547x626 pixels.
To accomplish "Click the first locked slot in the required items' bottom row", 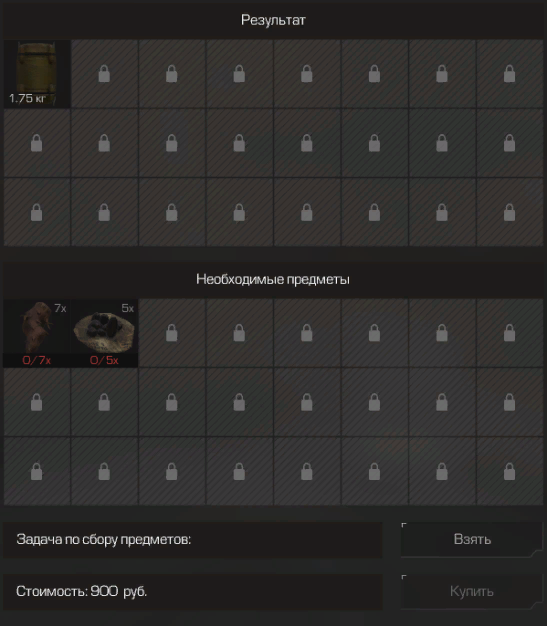I will (37, 471).
